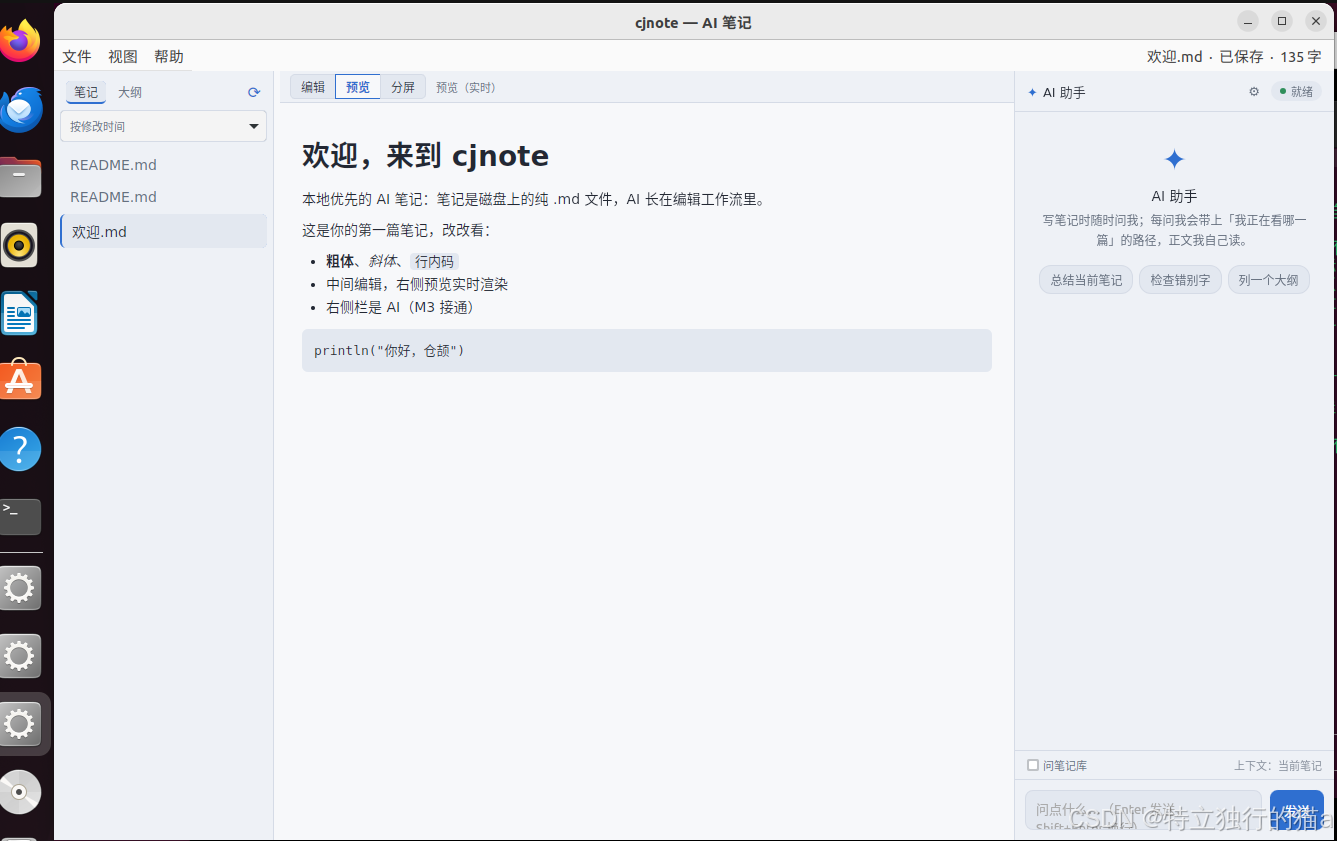Click the 预览（实时）label
1337x841 pixels.
[x=466, y=88]
